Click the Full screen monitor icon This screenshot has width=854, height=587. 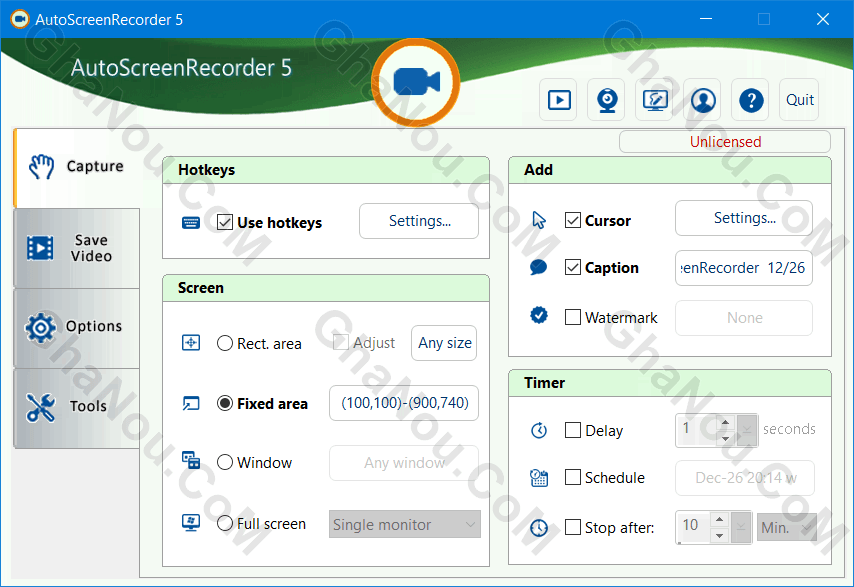[191, 523]
